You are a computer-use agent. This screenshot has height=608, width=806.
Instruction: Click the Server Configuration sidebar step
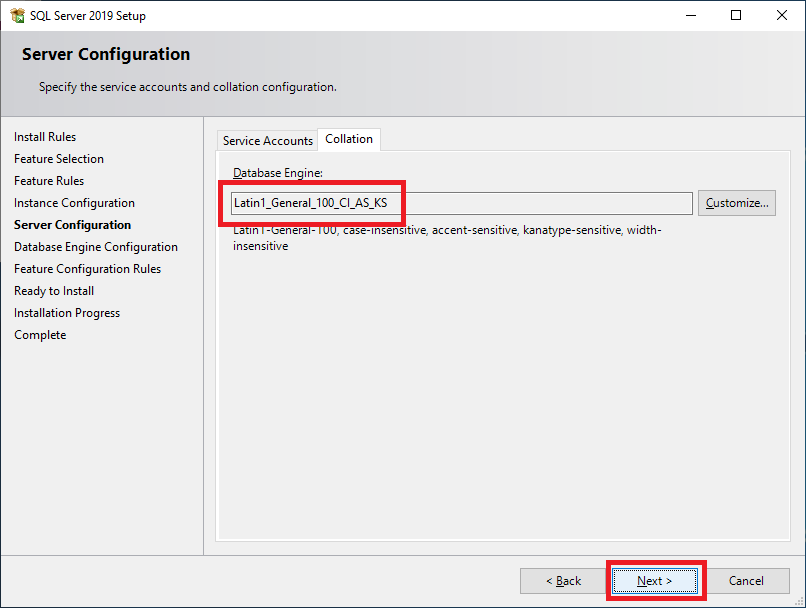[x=72, y=225]
